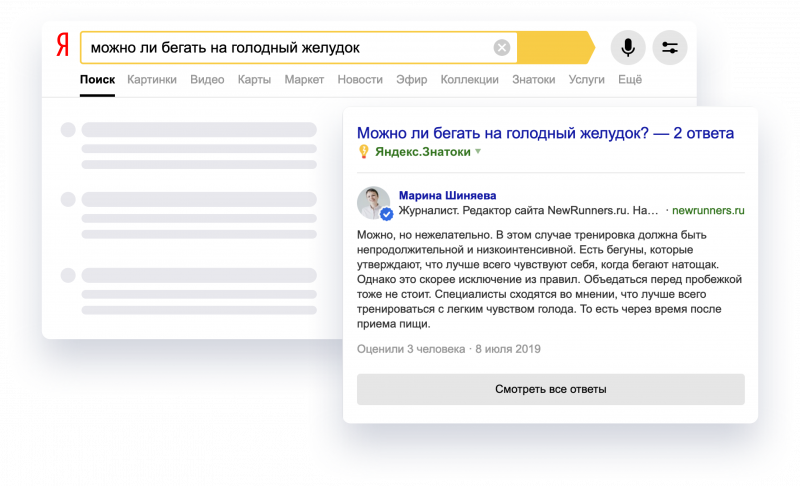Open the answer title link
The image size is (800, 486).
click(545, 133)
